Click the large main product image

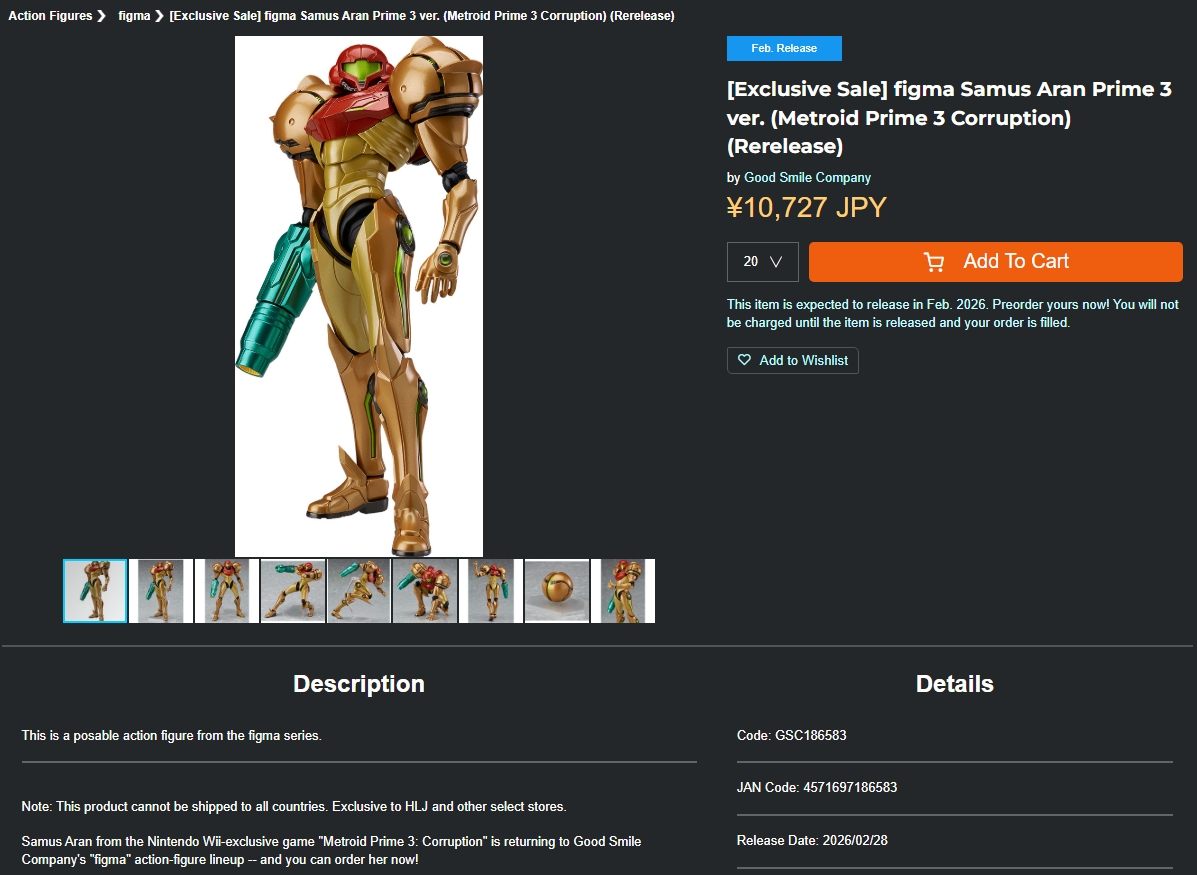(359, 296)
